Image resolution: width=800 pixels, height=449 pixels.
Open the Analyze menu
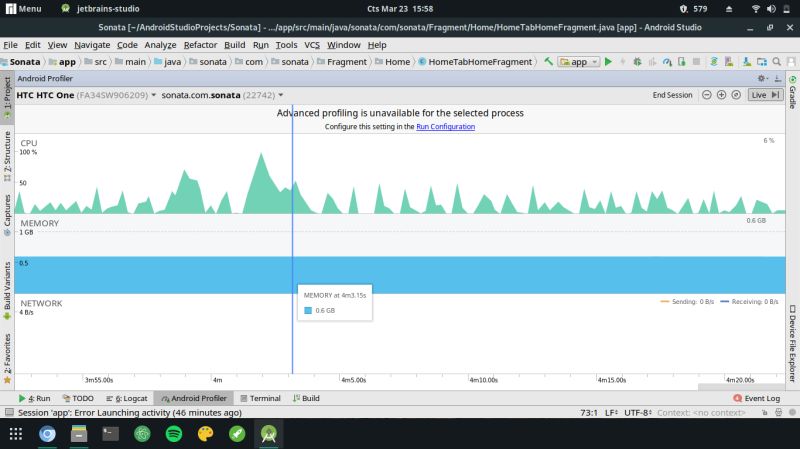point(160,45)
